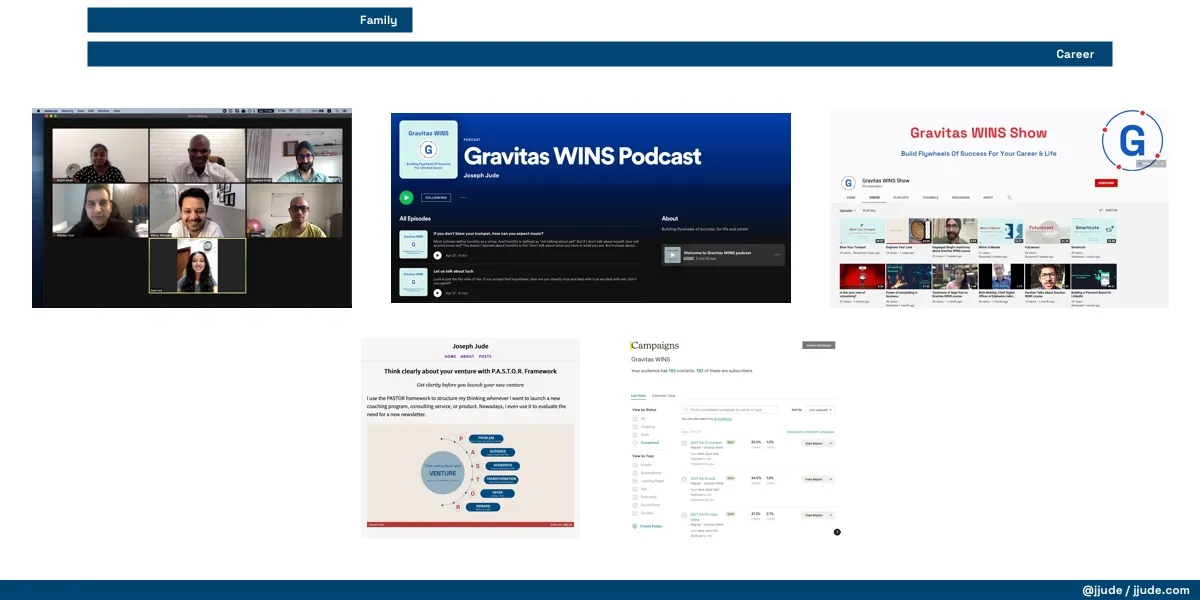The width and height of the screenshot is (1200, 600).
Task: Select checkbox for the trumpet campaign row
Action: pos(684,442)
